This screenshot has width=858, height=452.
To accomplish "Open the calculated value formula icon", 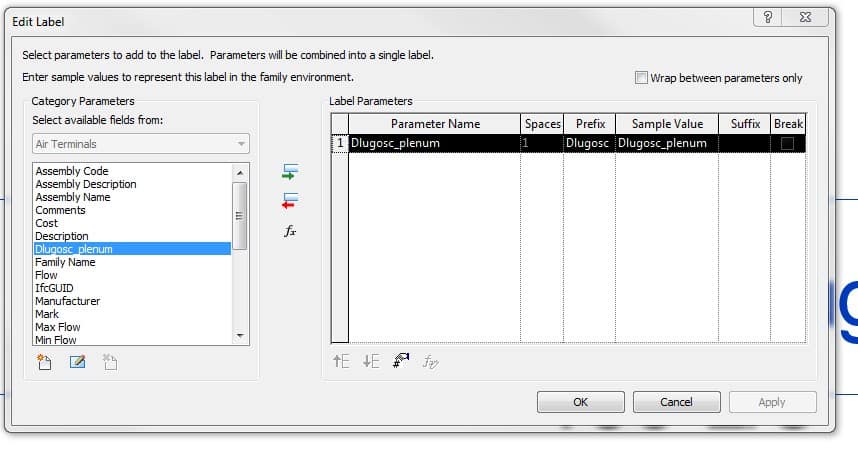I will click(x=289, y=231).
